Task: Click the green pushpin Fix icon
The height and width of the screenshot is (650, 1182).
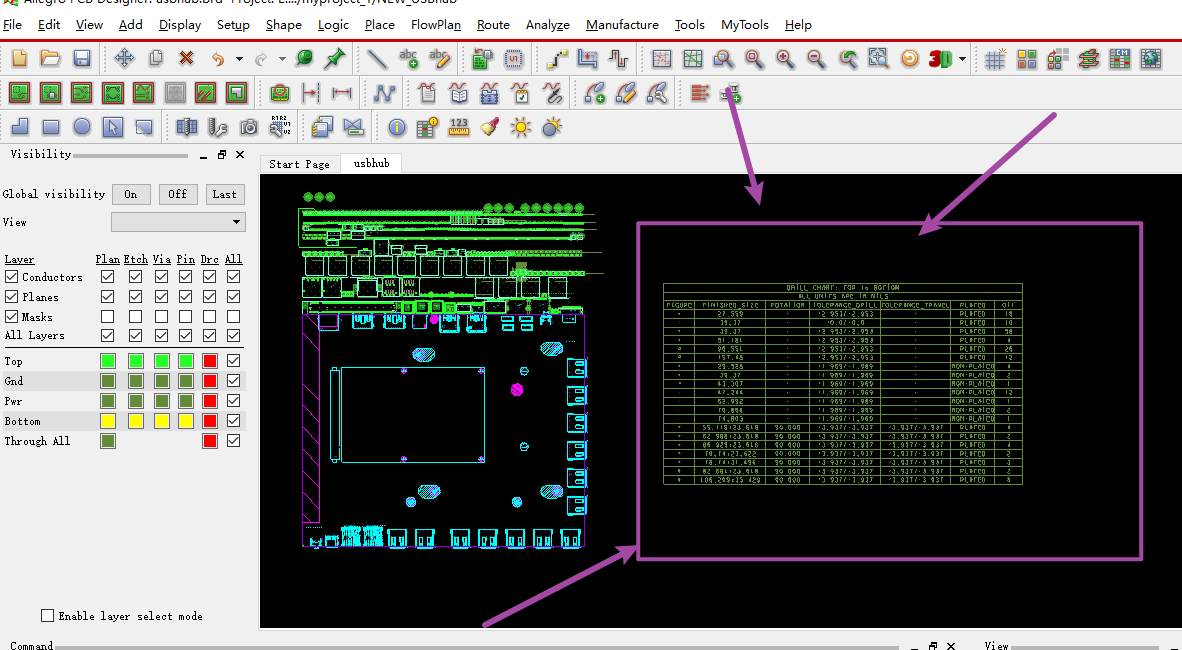Action: coord(335,58)
